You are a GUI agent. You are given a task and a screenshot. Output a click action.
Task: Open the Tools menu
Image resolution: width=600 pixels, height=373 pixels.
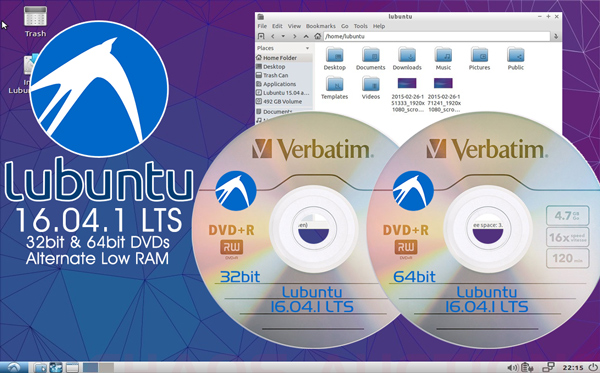(x=360, y=26)
